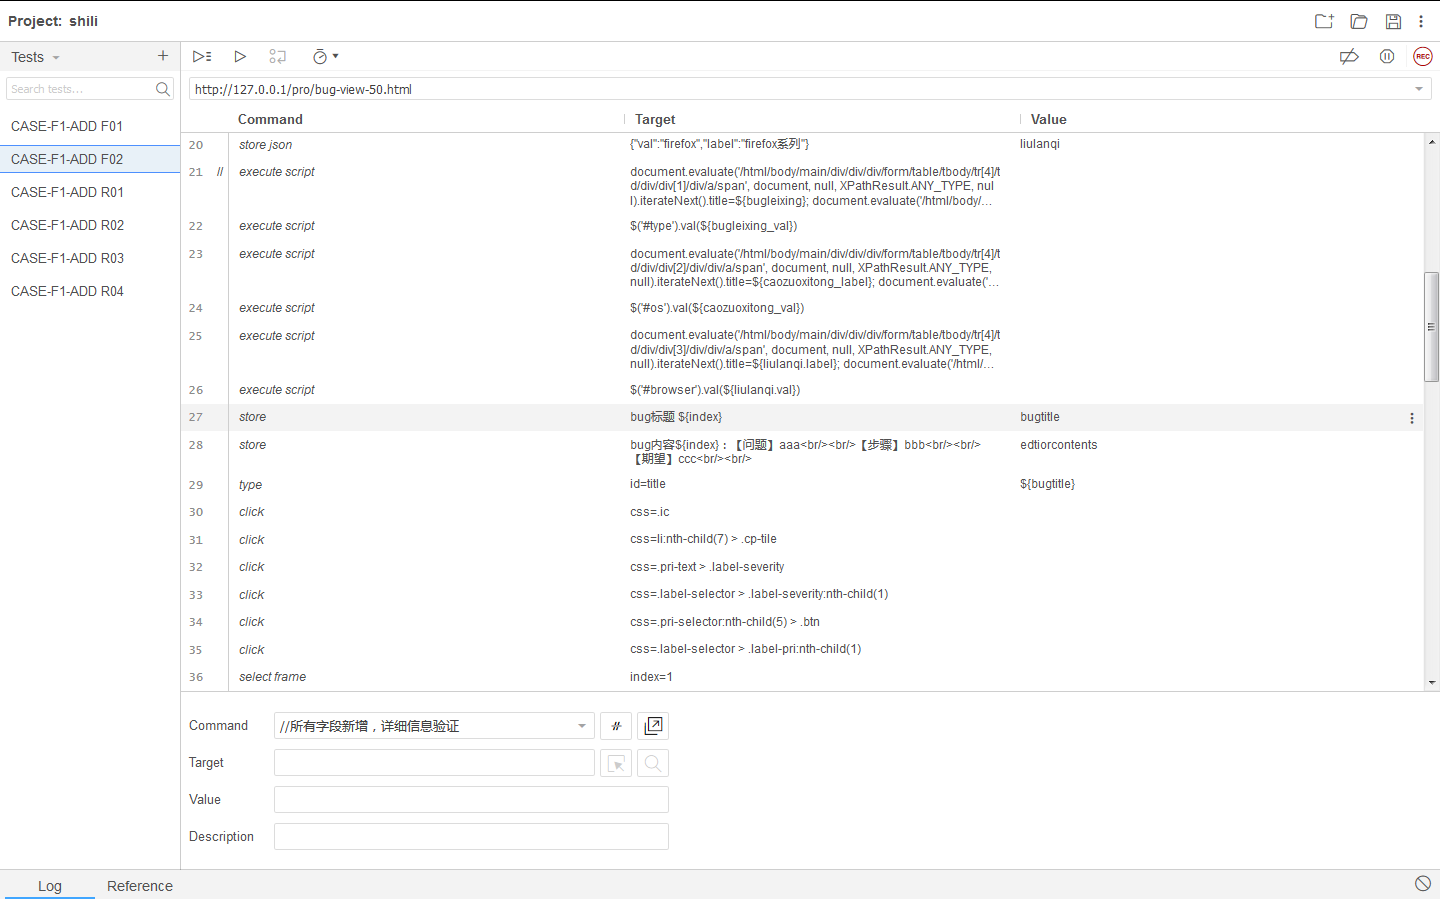The width and height of the screenshot is (1440, 900).
Task: Switch to the Reference tab
Action: click(x=139, y=886)
